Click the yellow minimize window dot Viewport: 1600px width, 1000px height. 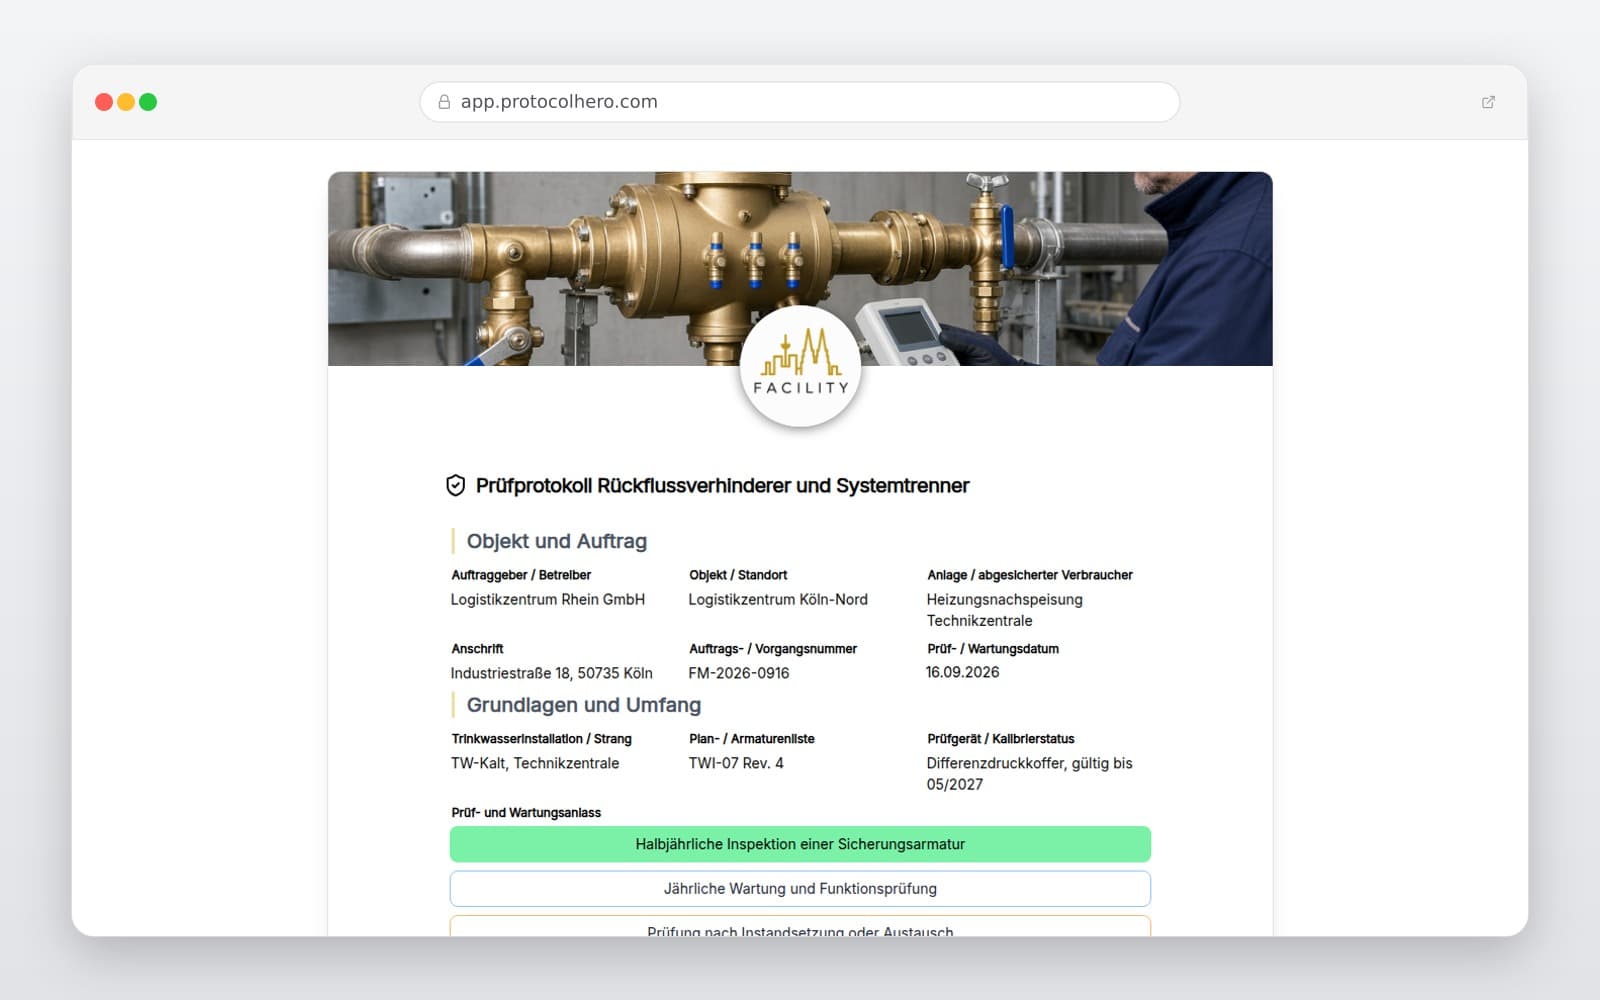[126, 102]
